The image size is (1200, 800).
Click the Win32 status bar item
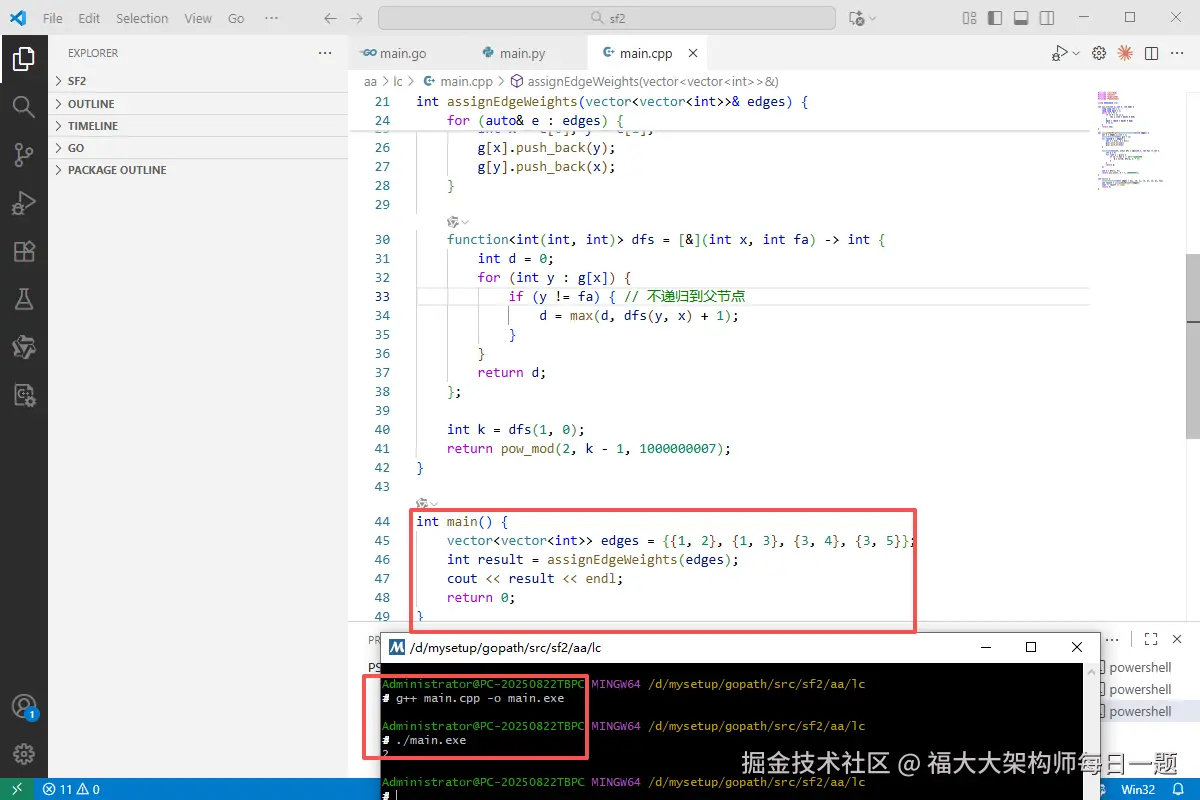coord(1137,789)
